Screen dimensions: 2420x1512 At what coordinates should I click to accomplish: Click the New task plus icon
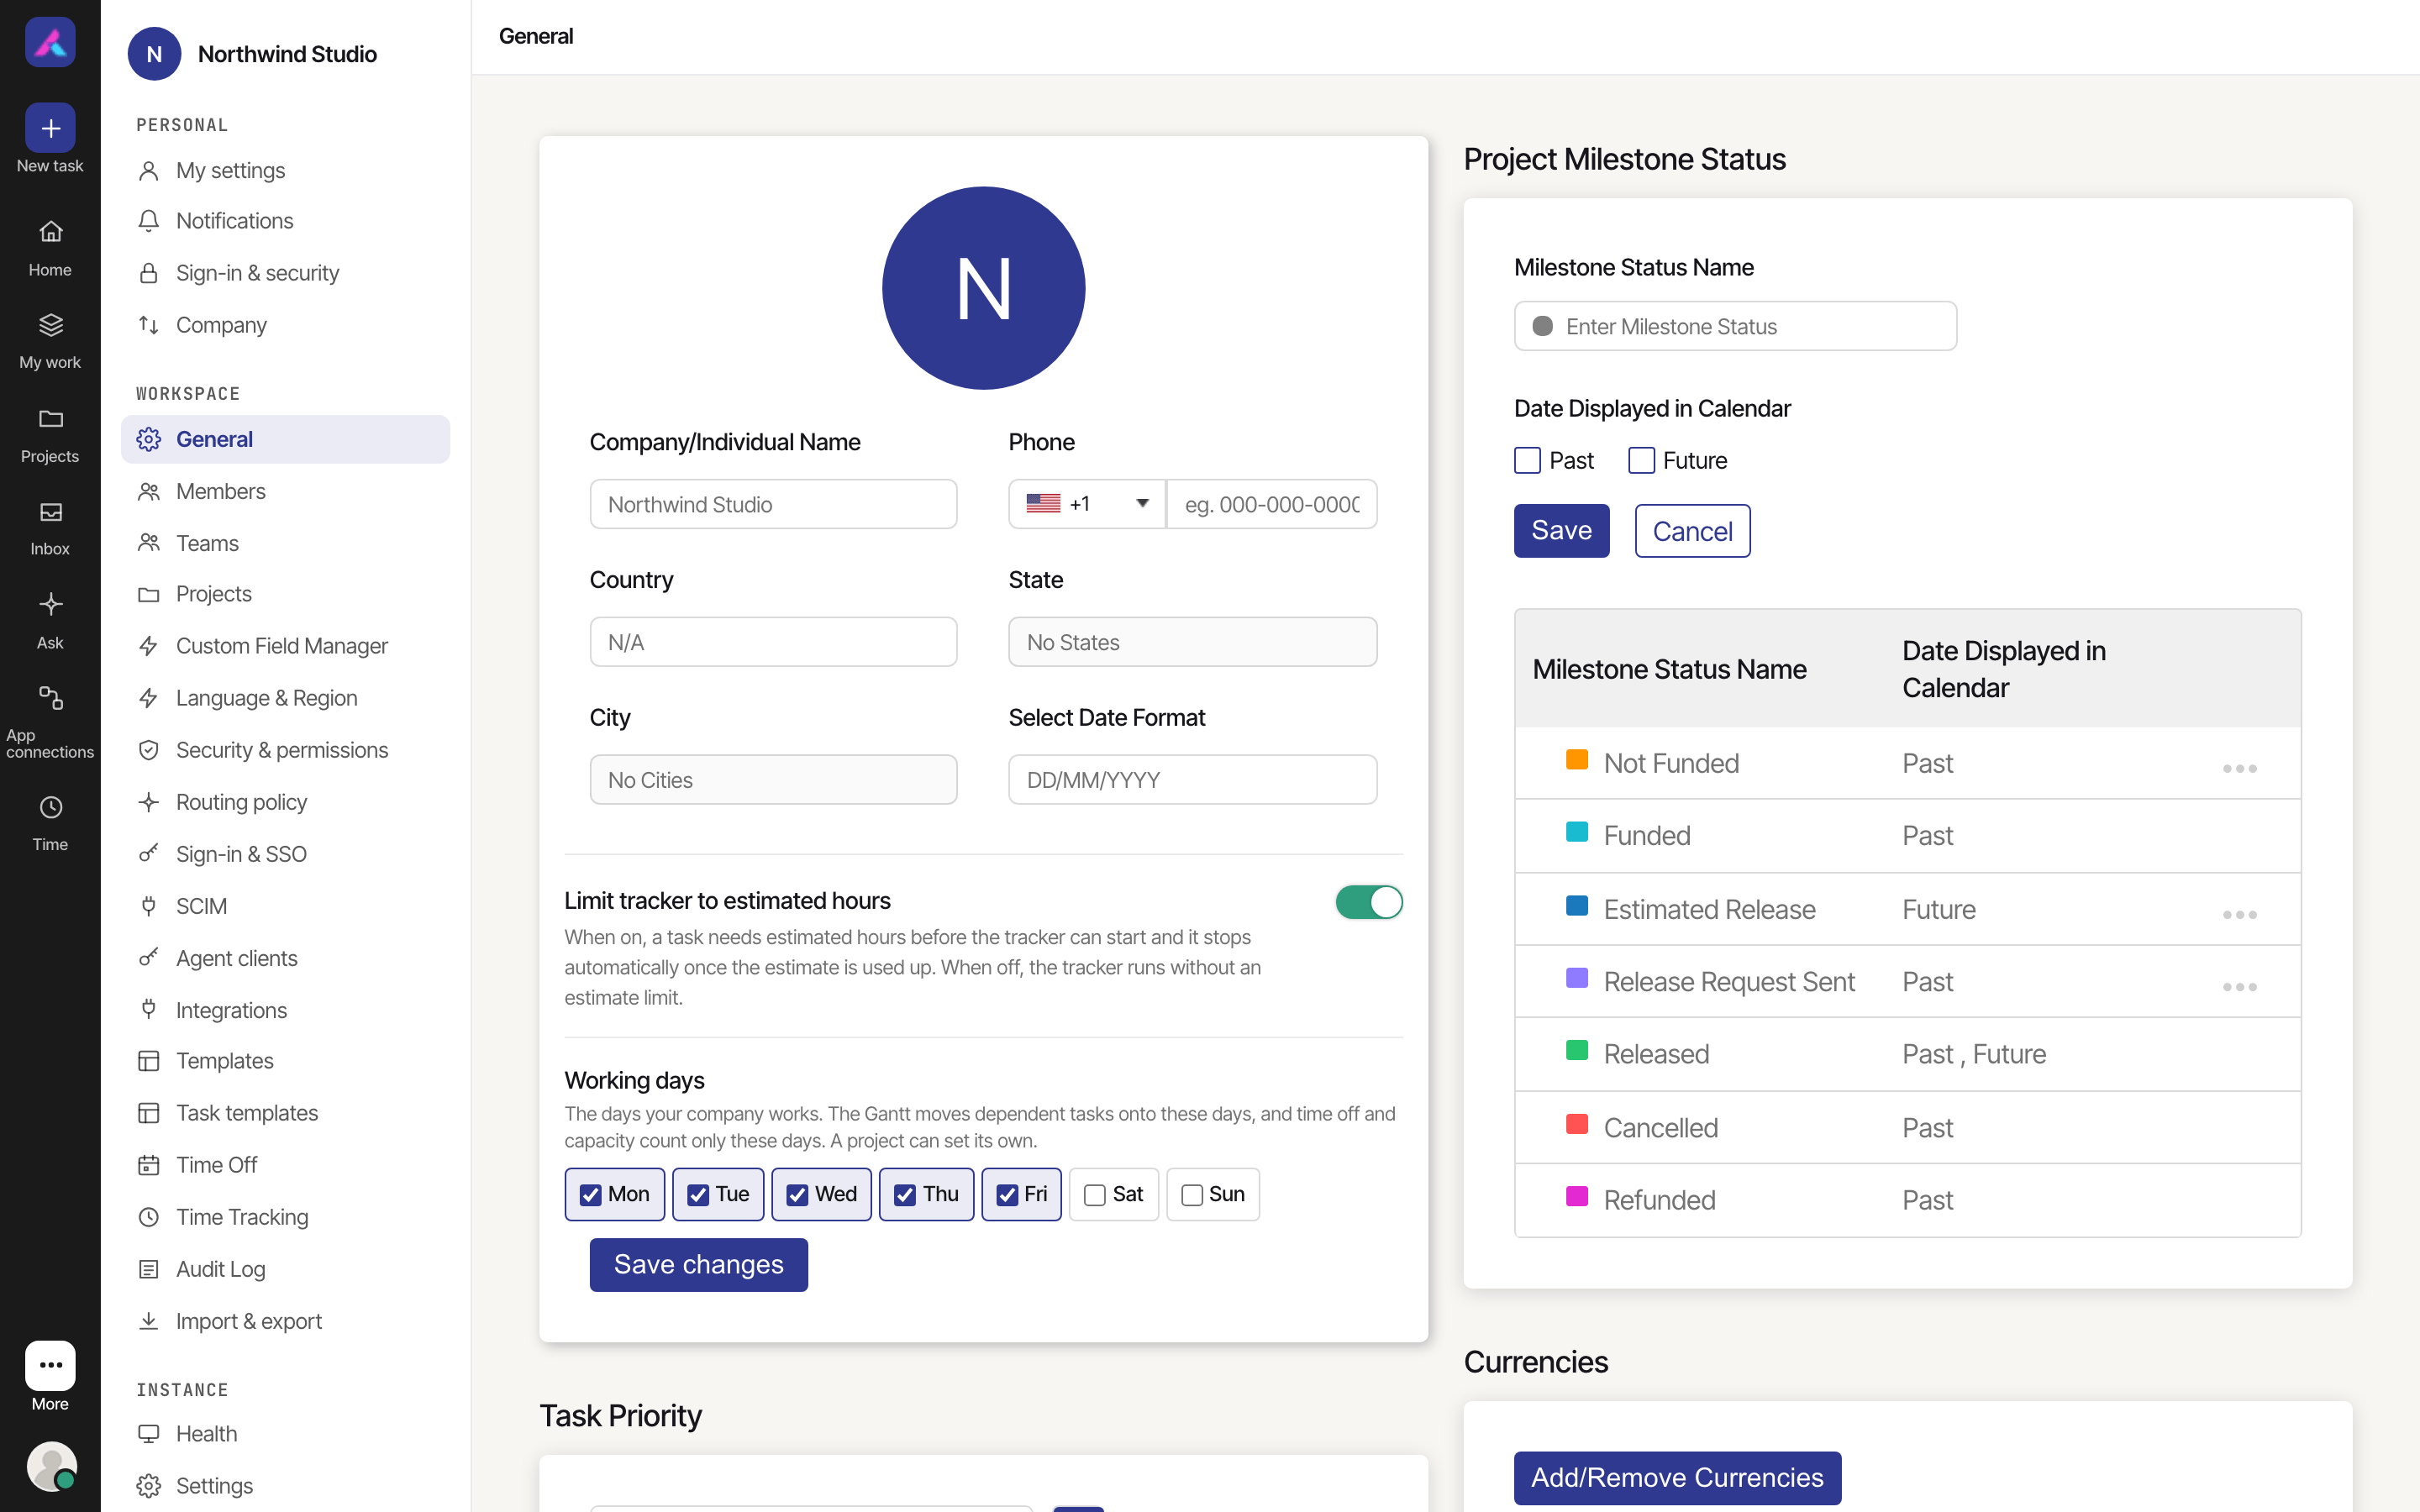coord(50,128)
